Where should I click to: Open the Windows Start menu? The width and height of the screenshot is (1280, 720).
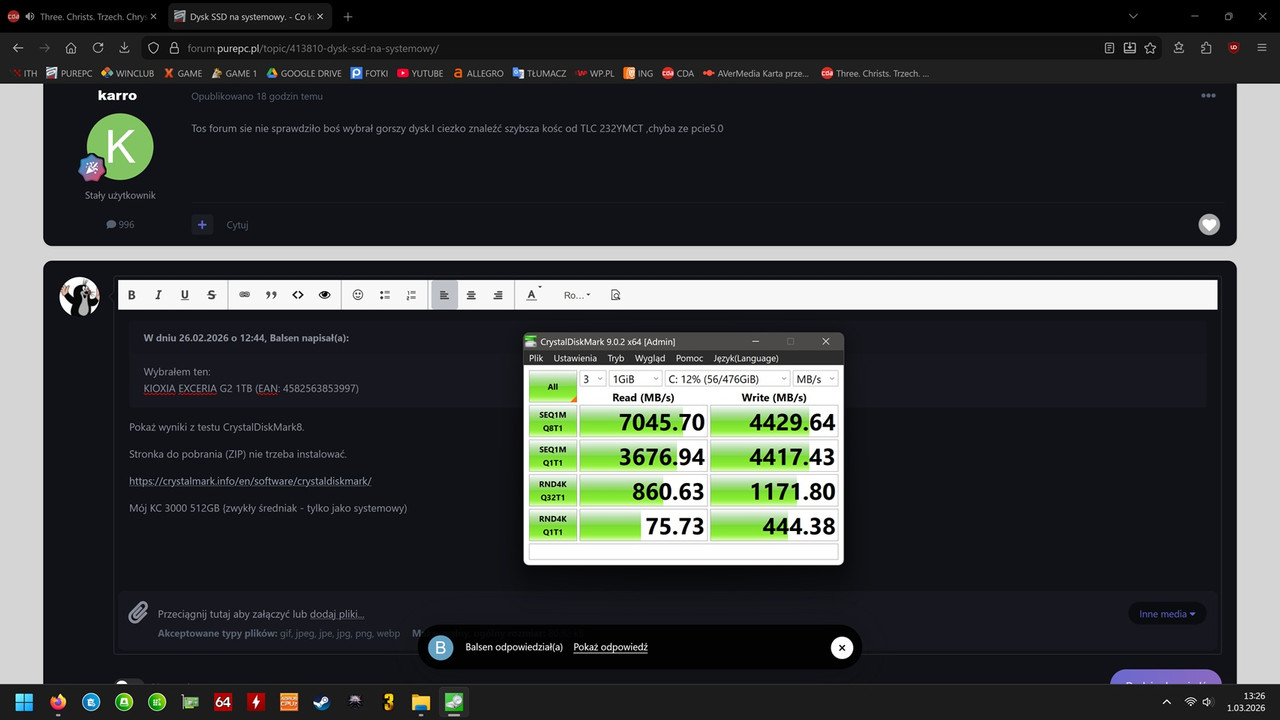pos(24,702)
